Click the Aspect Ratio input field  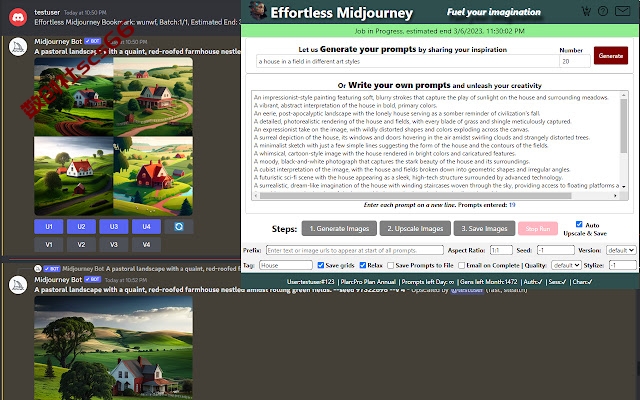tap(501, 250)
